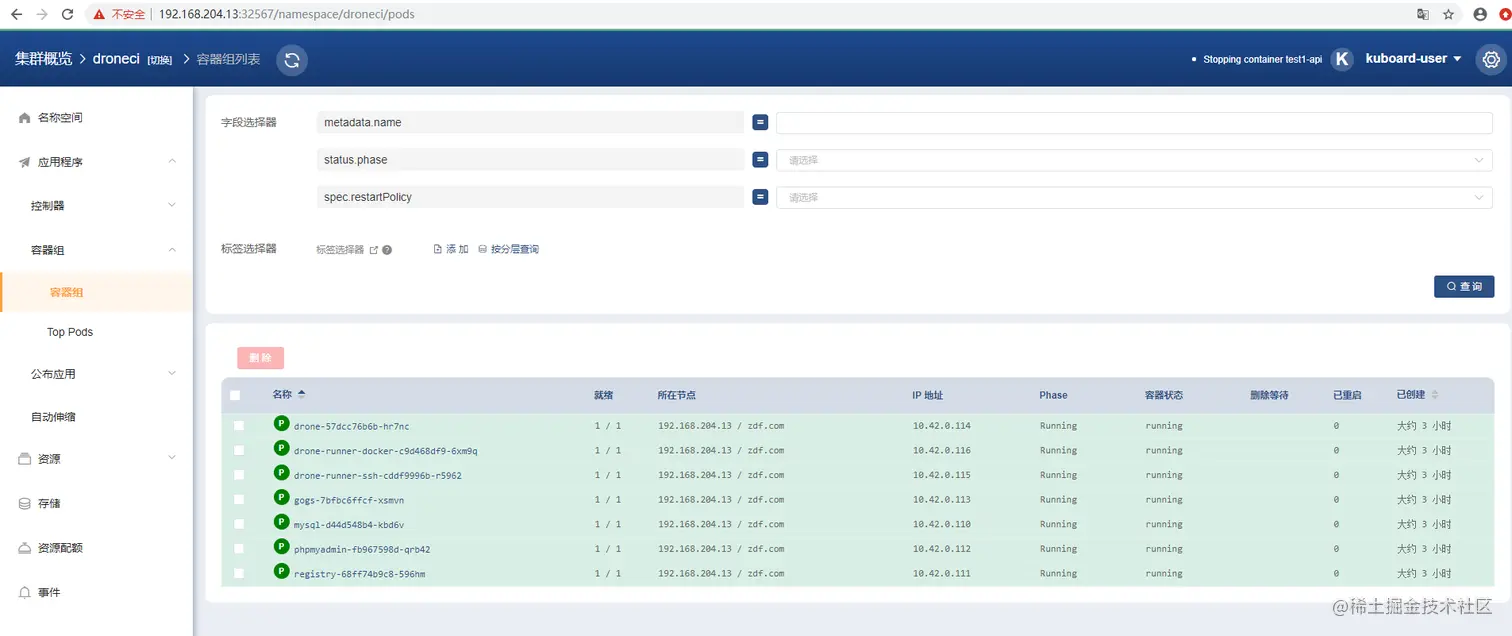1512x636 pixels.
Task: Click IP 10.42.0.114 in the pod table
Action: point(942,426)
